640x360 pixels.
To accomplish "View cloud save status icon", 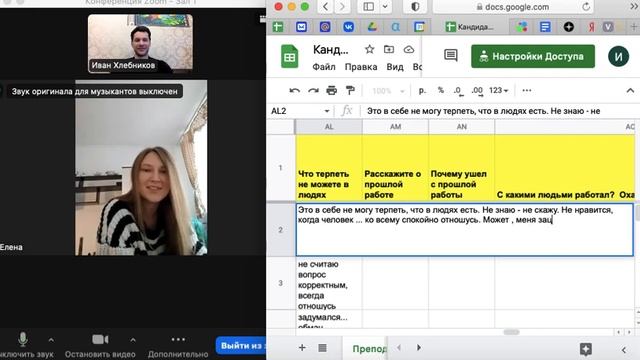I will click(x=409, y=49).
